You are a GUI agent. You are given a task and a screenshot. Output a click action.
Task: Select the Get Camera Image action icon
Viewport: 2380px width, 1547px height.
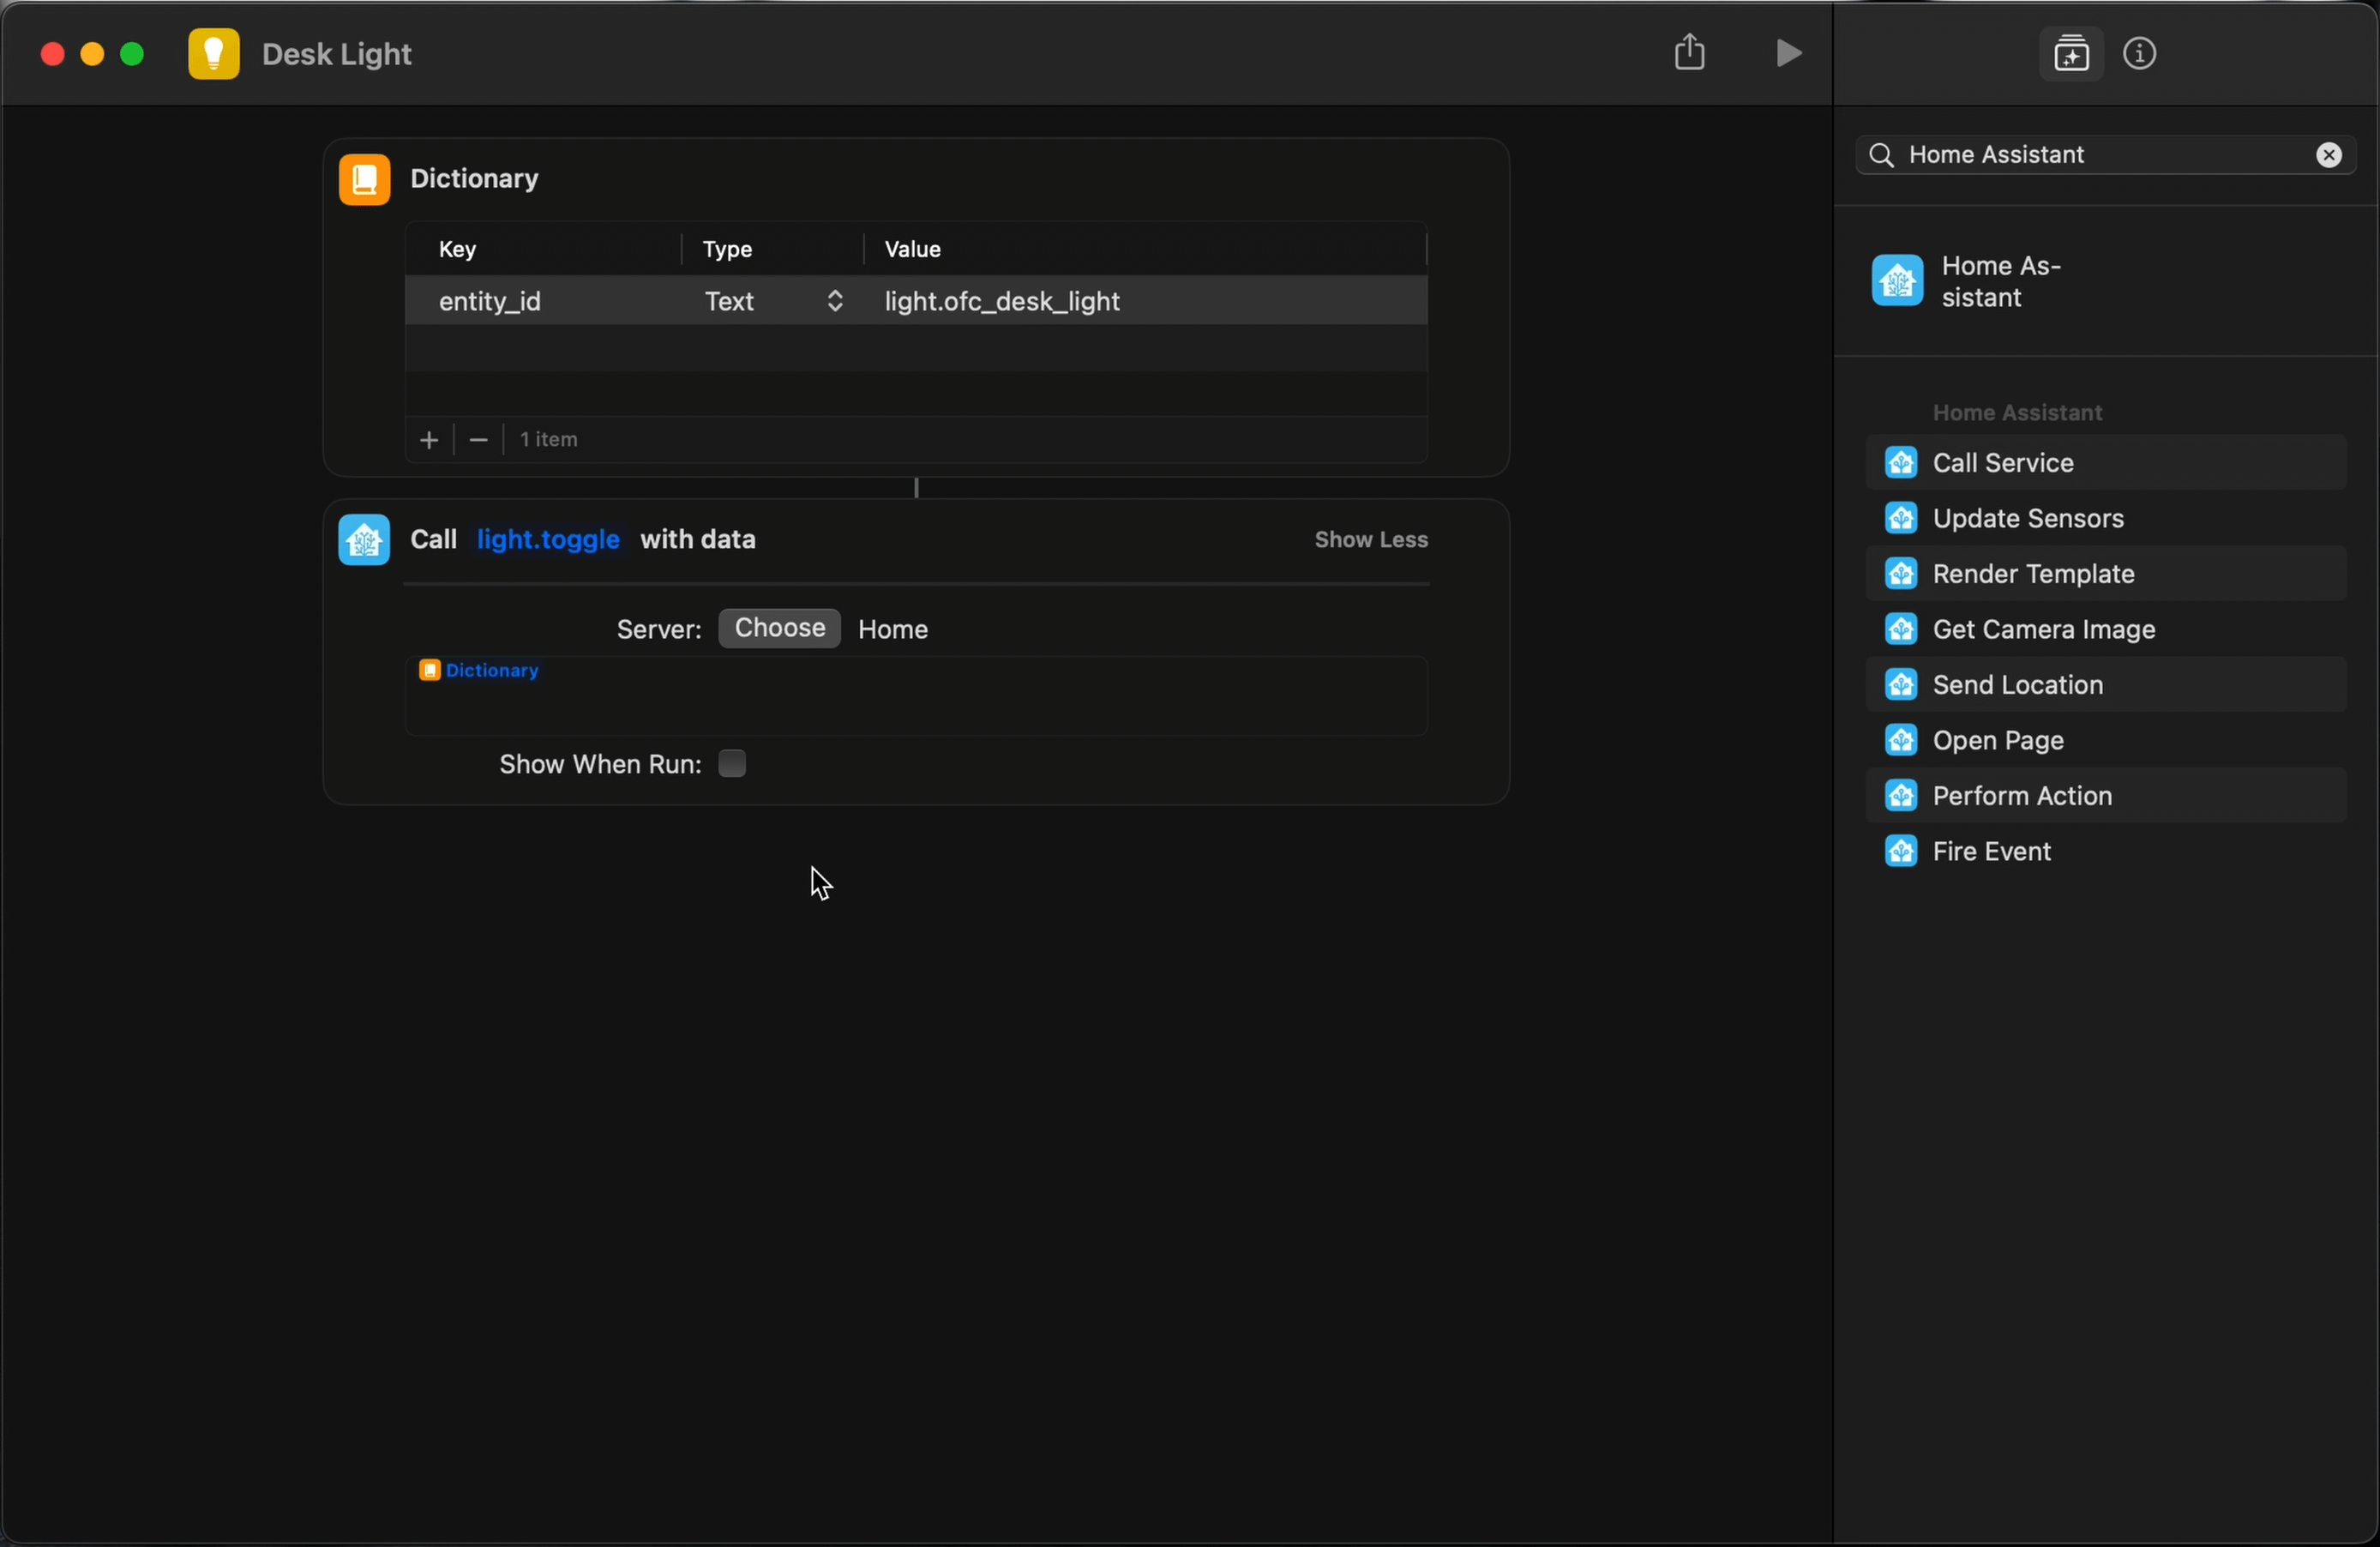point(1903,628)
